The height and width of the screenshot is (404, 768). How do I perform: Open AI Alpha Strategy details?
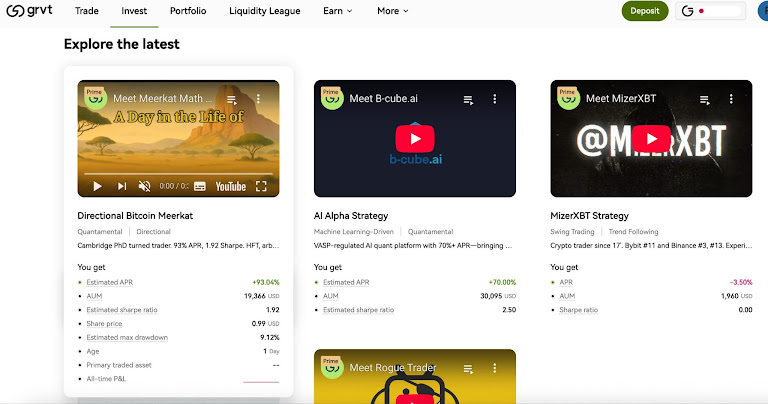tap(351, 215)
